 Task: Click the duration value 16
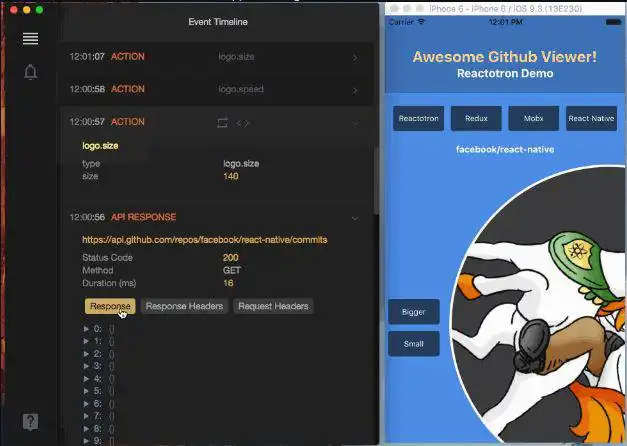(228, 283)
